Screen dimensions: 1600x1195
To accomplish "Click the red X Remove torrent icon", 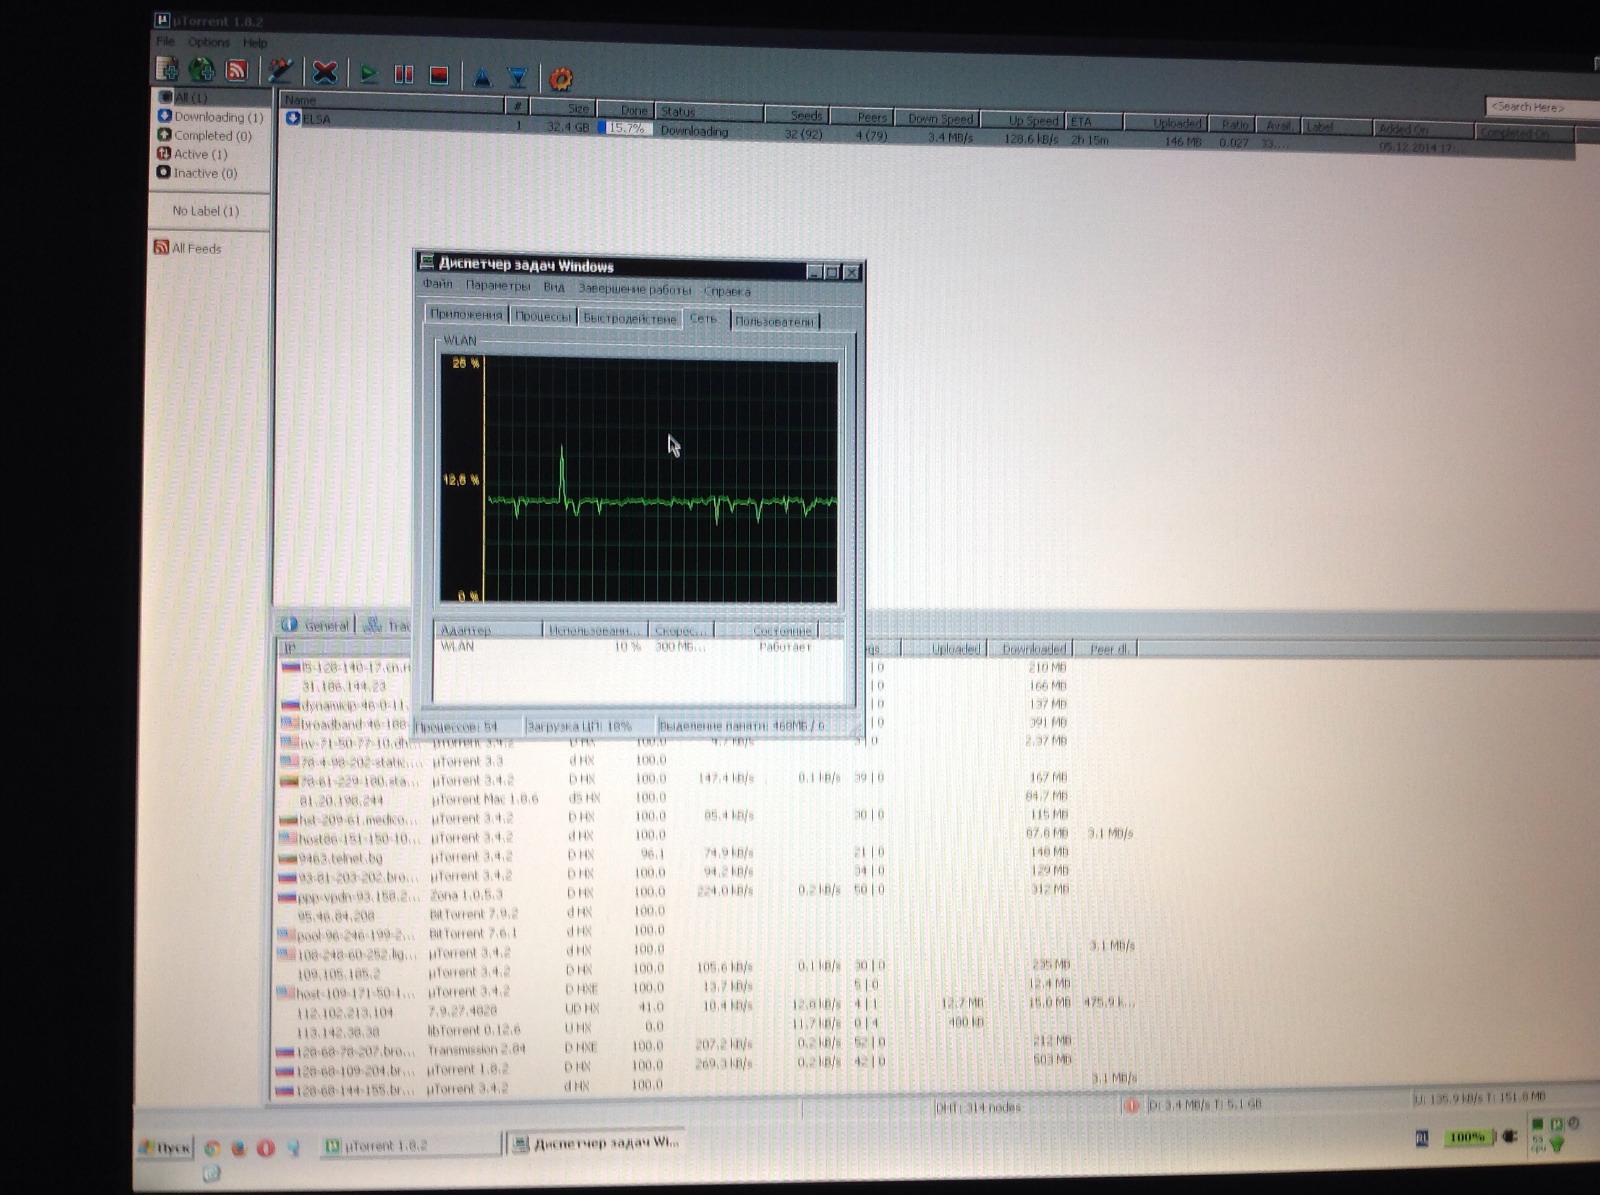I will pos(324,72).
